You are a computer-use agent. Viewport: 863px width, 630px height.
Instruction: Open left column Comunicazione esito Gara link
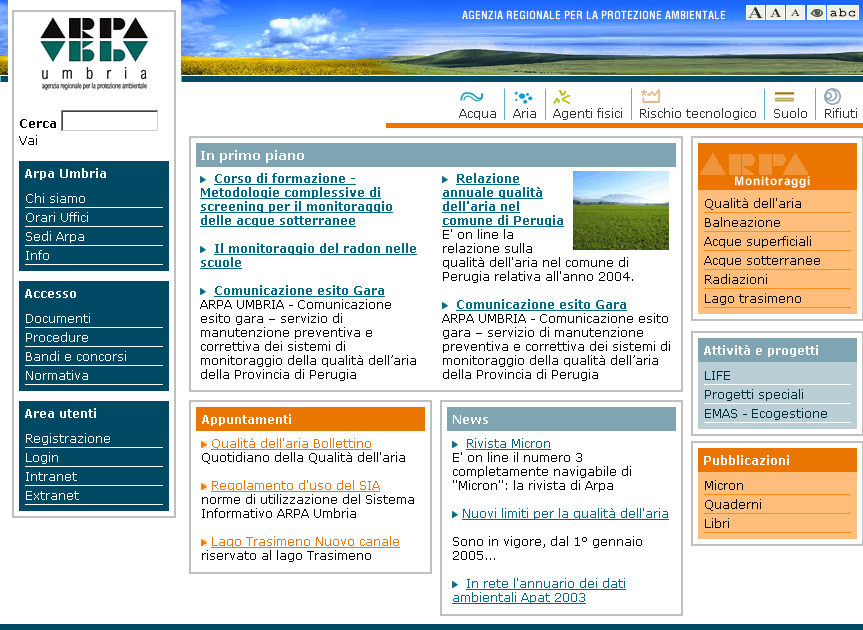299,290
